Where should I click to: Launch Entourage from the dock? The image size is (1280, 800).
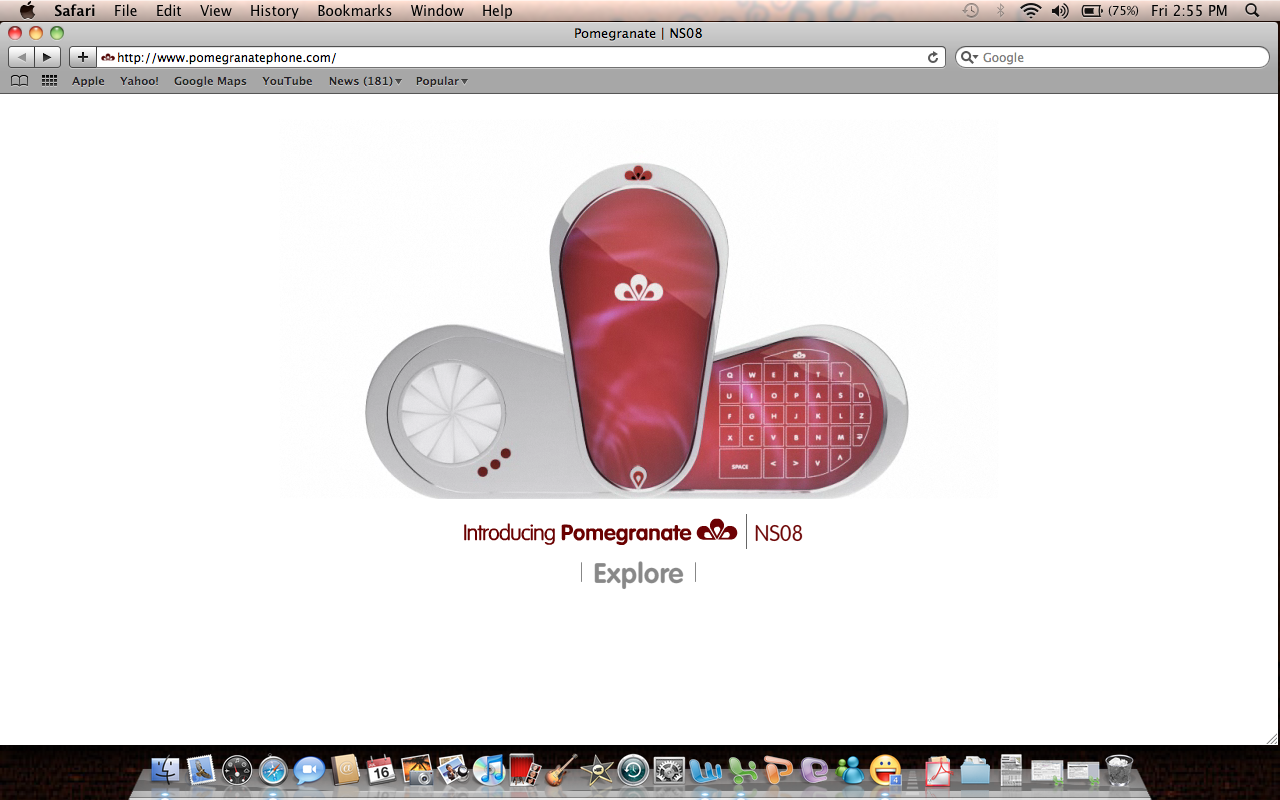click(813, 770)
